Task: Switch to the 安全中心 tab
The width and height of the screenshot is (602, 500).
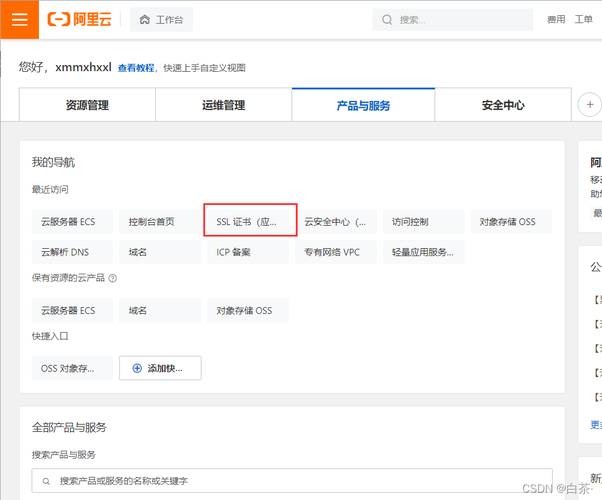Action: pyautogui.click(x=503, y=105)
